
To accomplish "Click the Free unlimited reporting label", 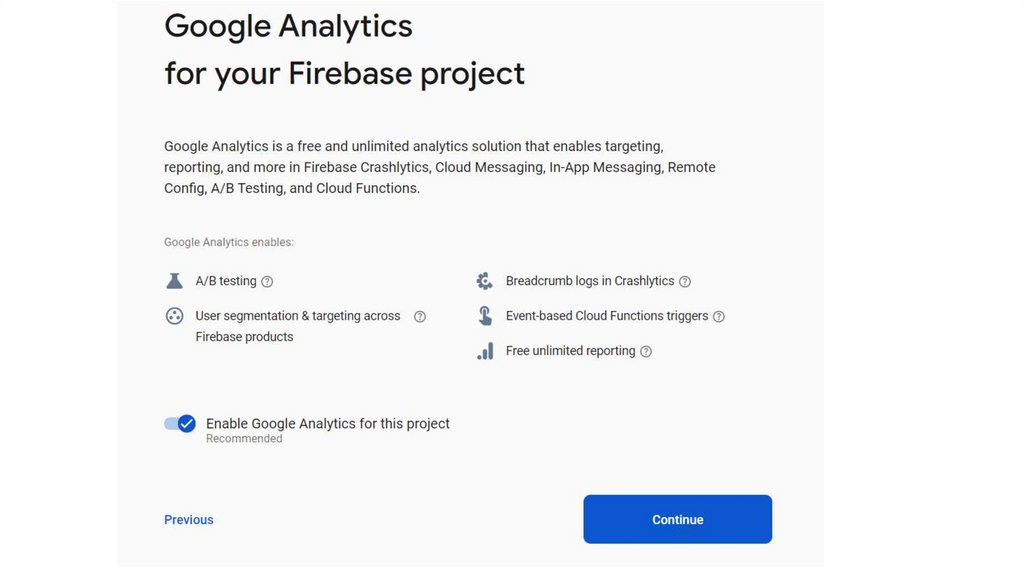I will (570, 351).
